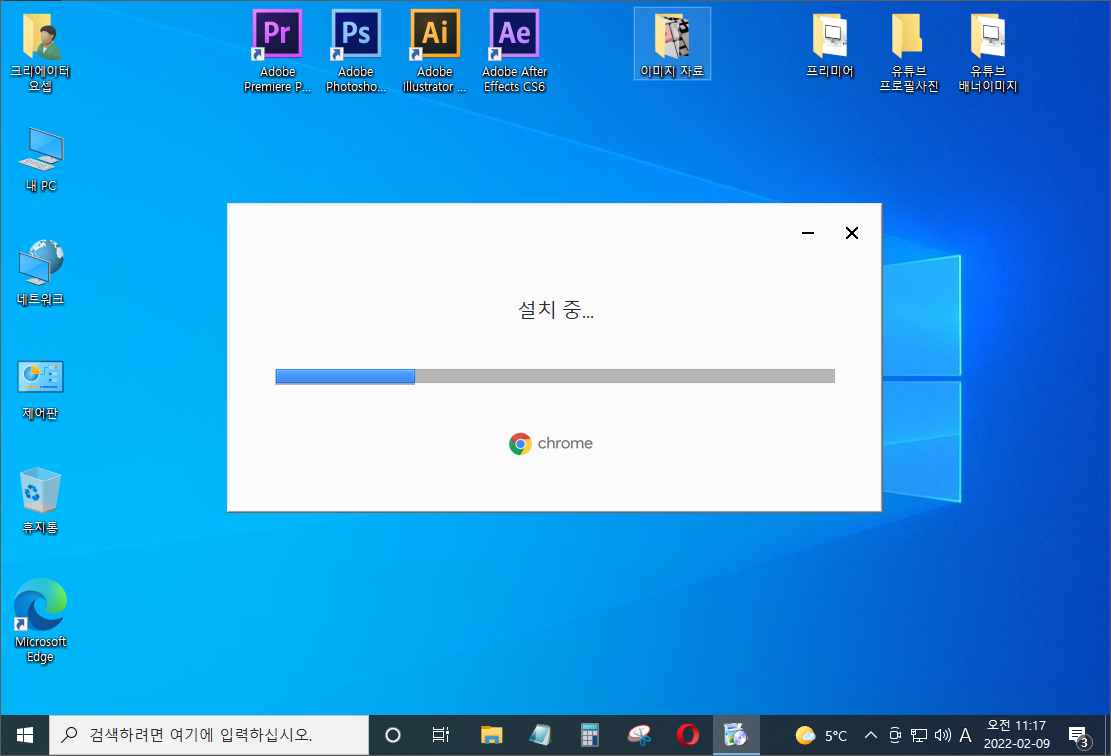Screen dimensions: 1111x756
Task: Open Cortana from the taskbar circle
Action: click(393, 735)
